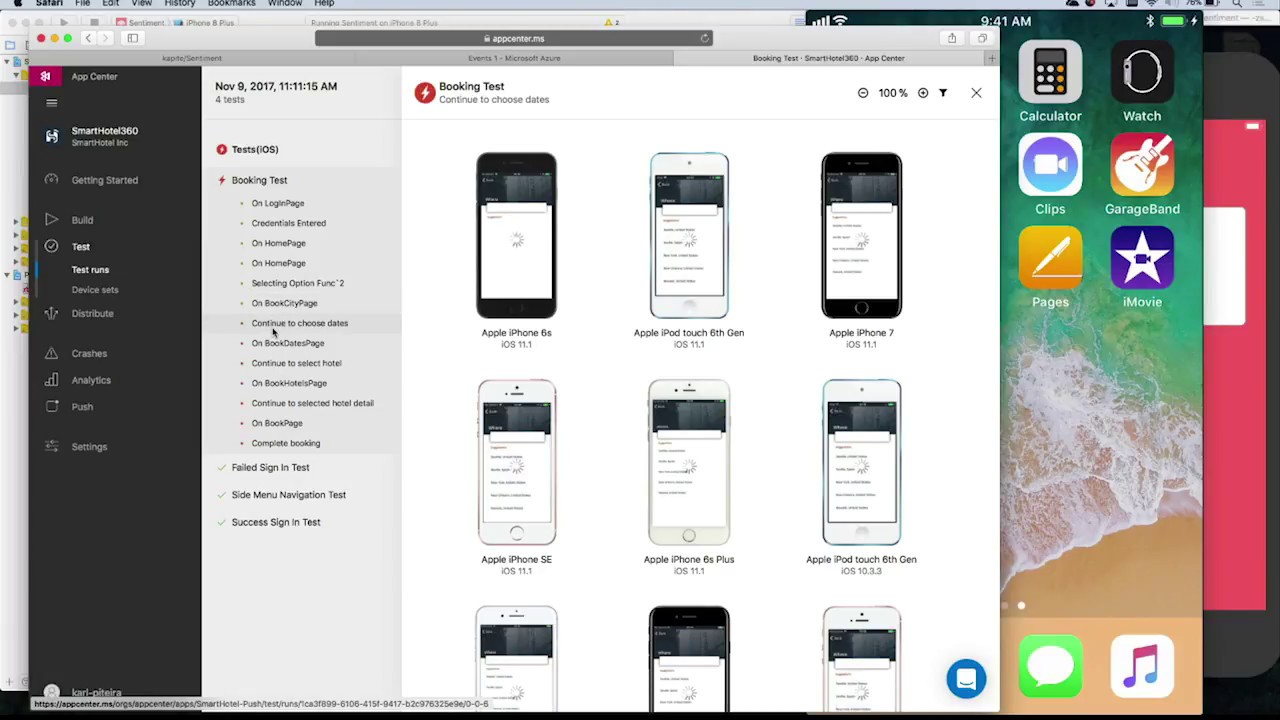Open Settings in App Center sidebar
1280x720 pixels.
click(x=89, y=447)
